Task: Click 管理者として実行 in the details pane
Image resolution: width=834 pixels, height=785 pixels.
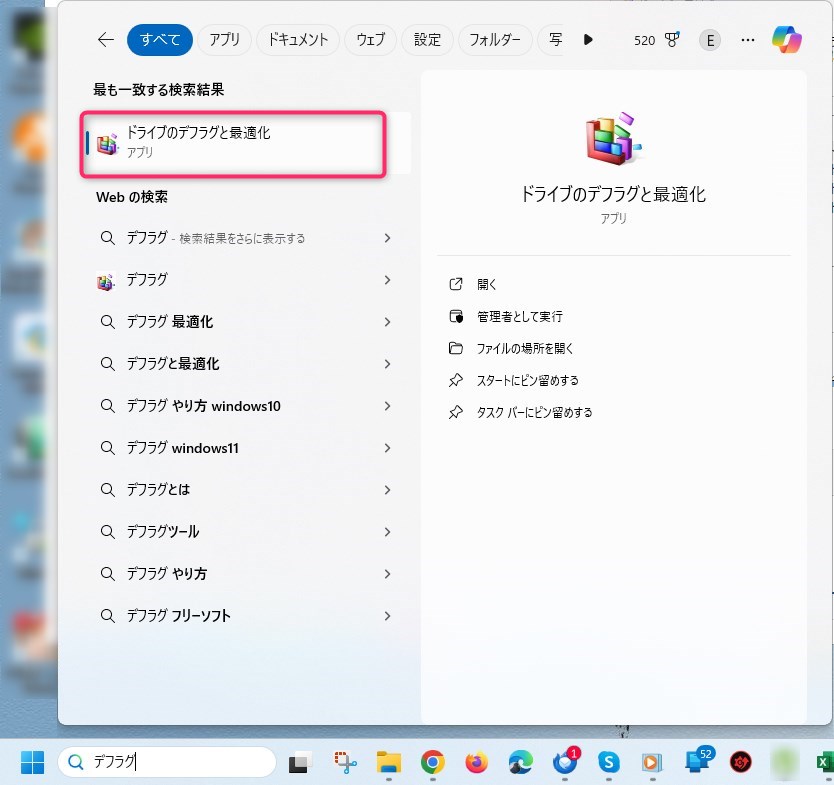Action: tap(519, 317)
